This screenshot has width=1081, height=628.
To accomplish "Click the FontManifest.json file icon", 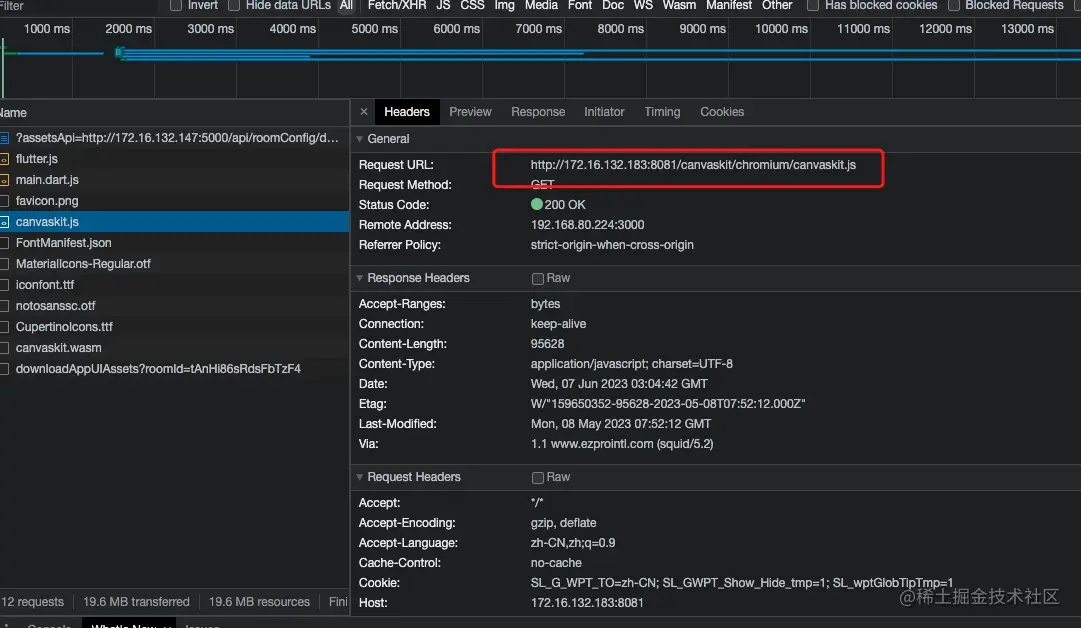I will [x=4, y=243].
